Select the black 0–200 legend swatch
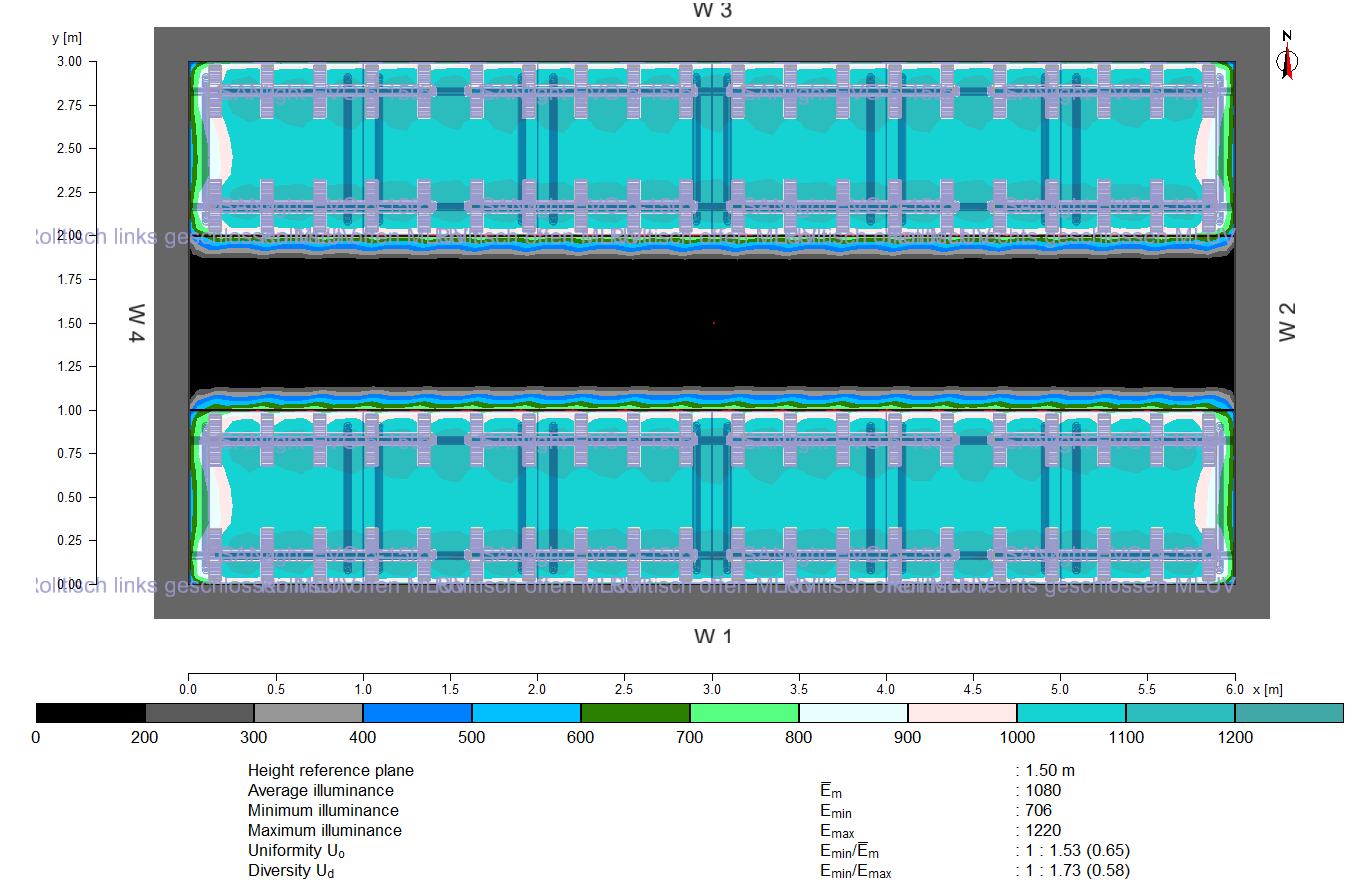Viewport: 1367px width, 886px height. pyautogui.click(x=91, y=713)
